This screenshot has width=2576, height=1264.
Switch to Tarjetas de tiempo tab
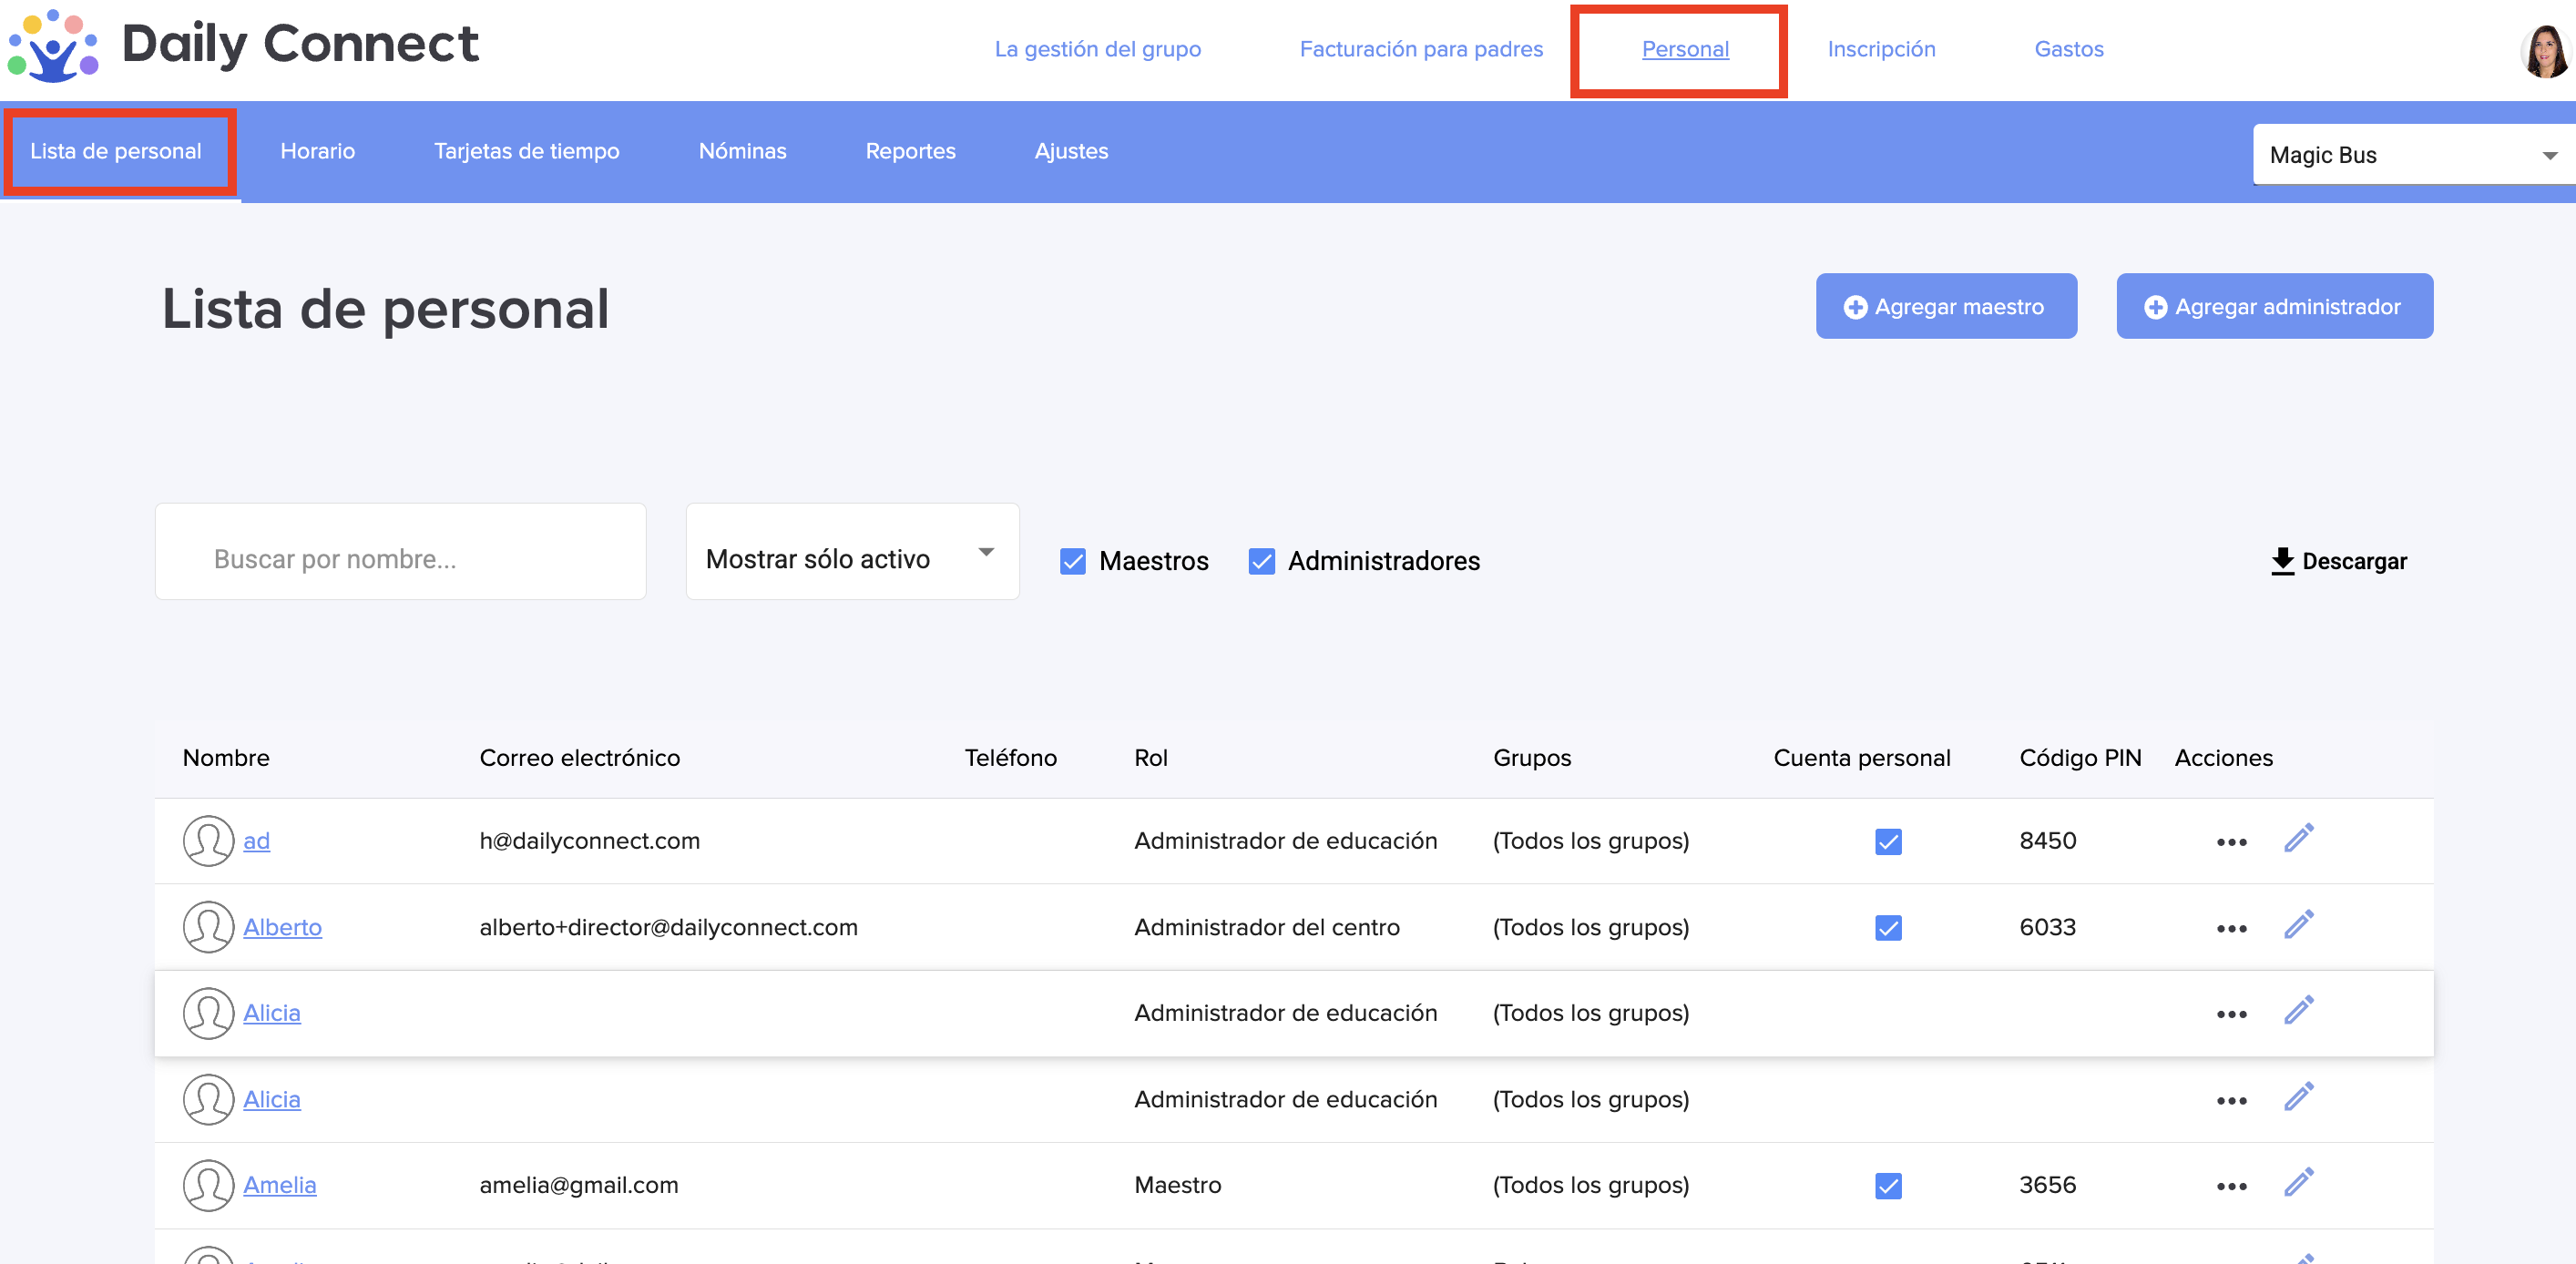[x=526, y=151]
